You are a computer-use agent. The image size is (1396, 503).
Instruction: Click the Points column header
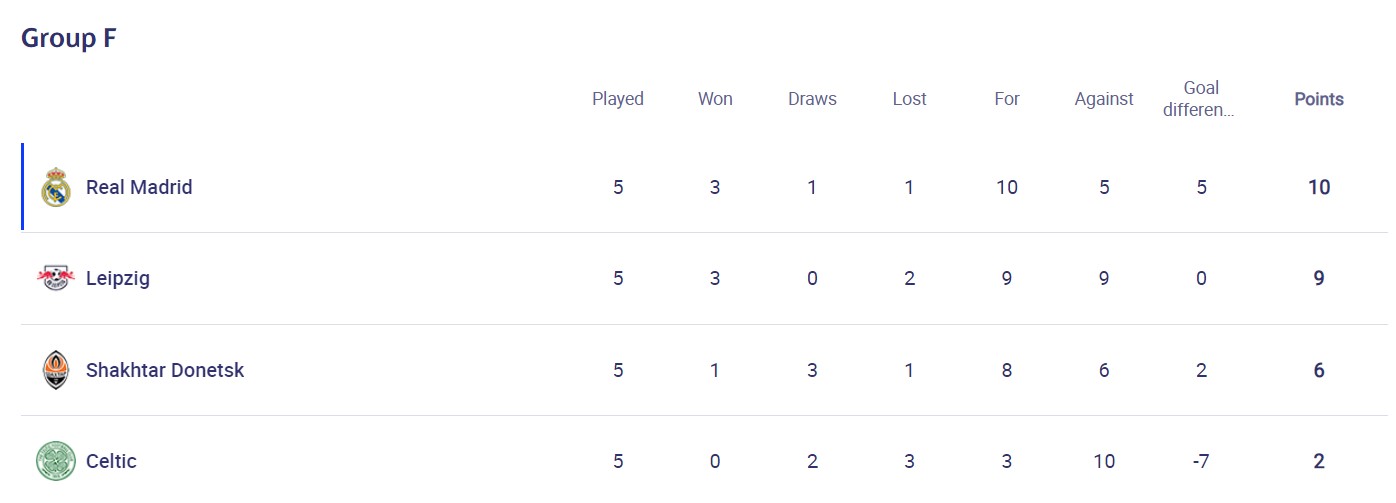click(1319, 99)
